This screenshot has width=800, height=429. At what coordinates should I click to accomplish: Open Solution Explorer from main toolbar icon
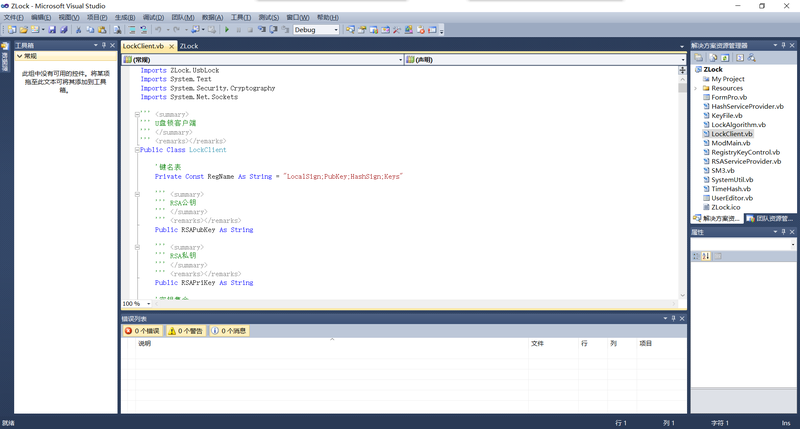click(x=350, y=30)
